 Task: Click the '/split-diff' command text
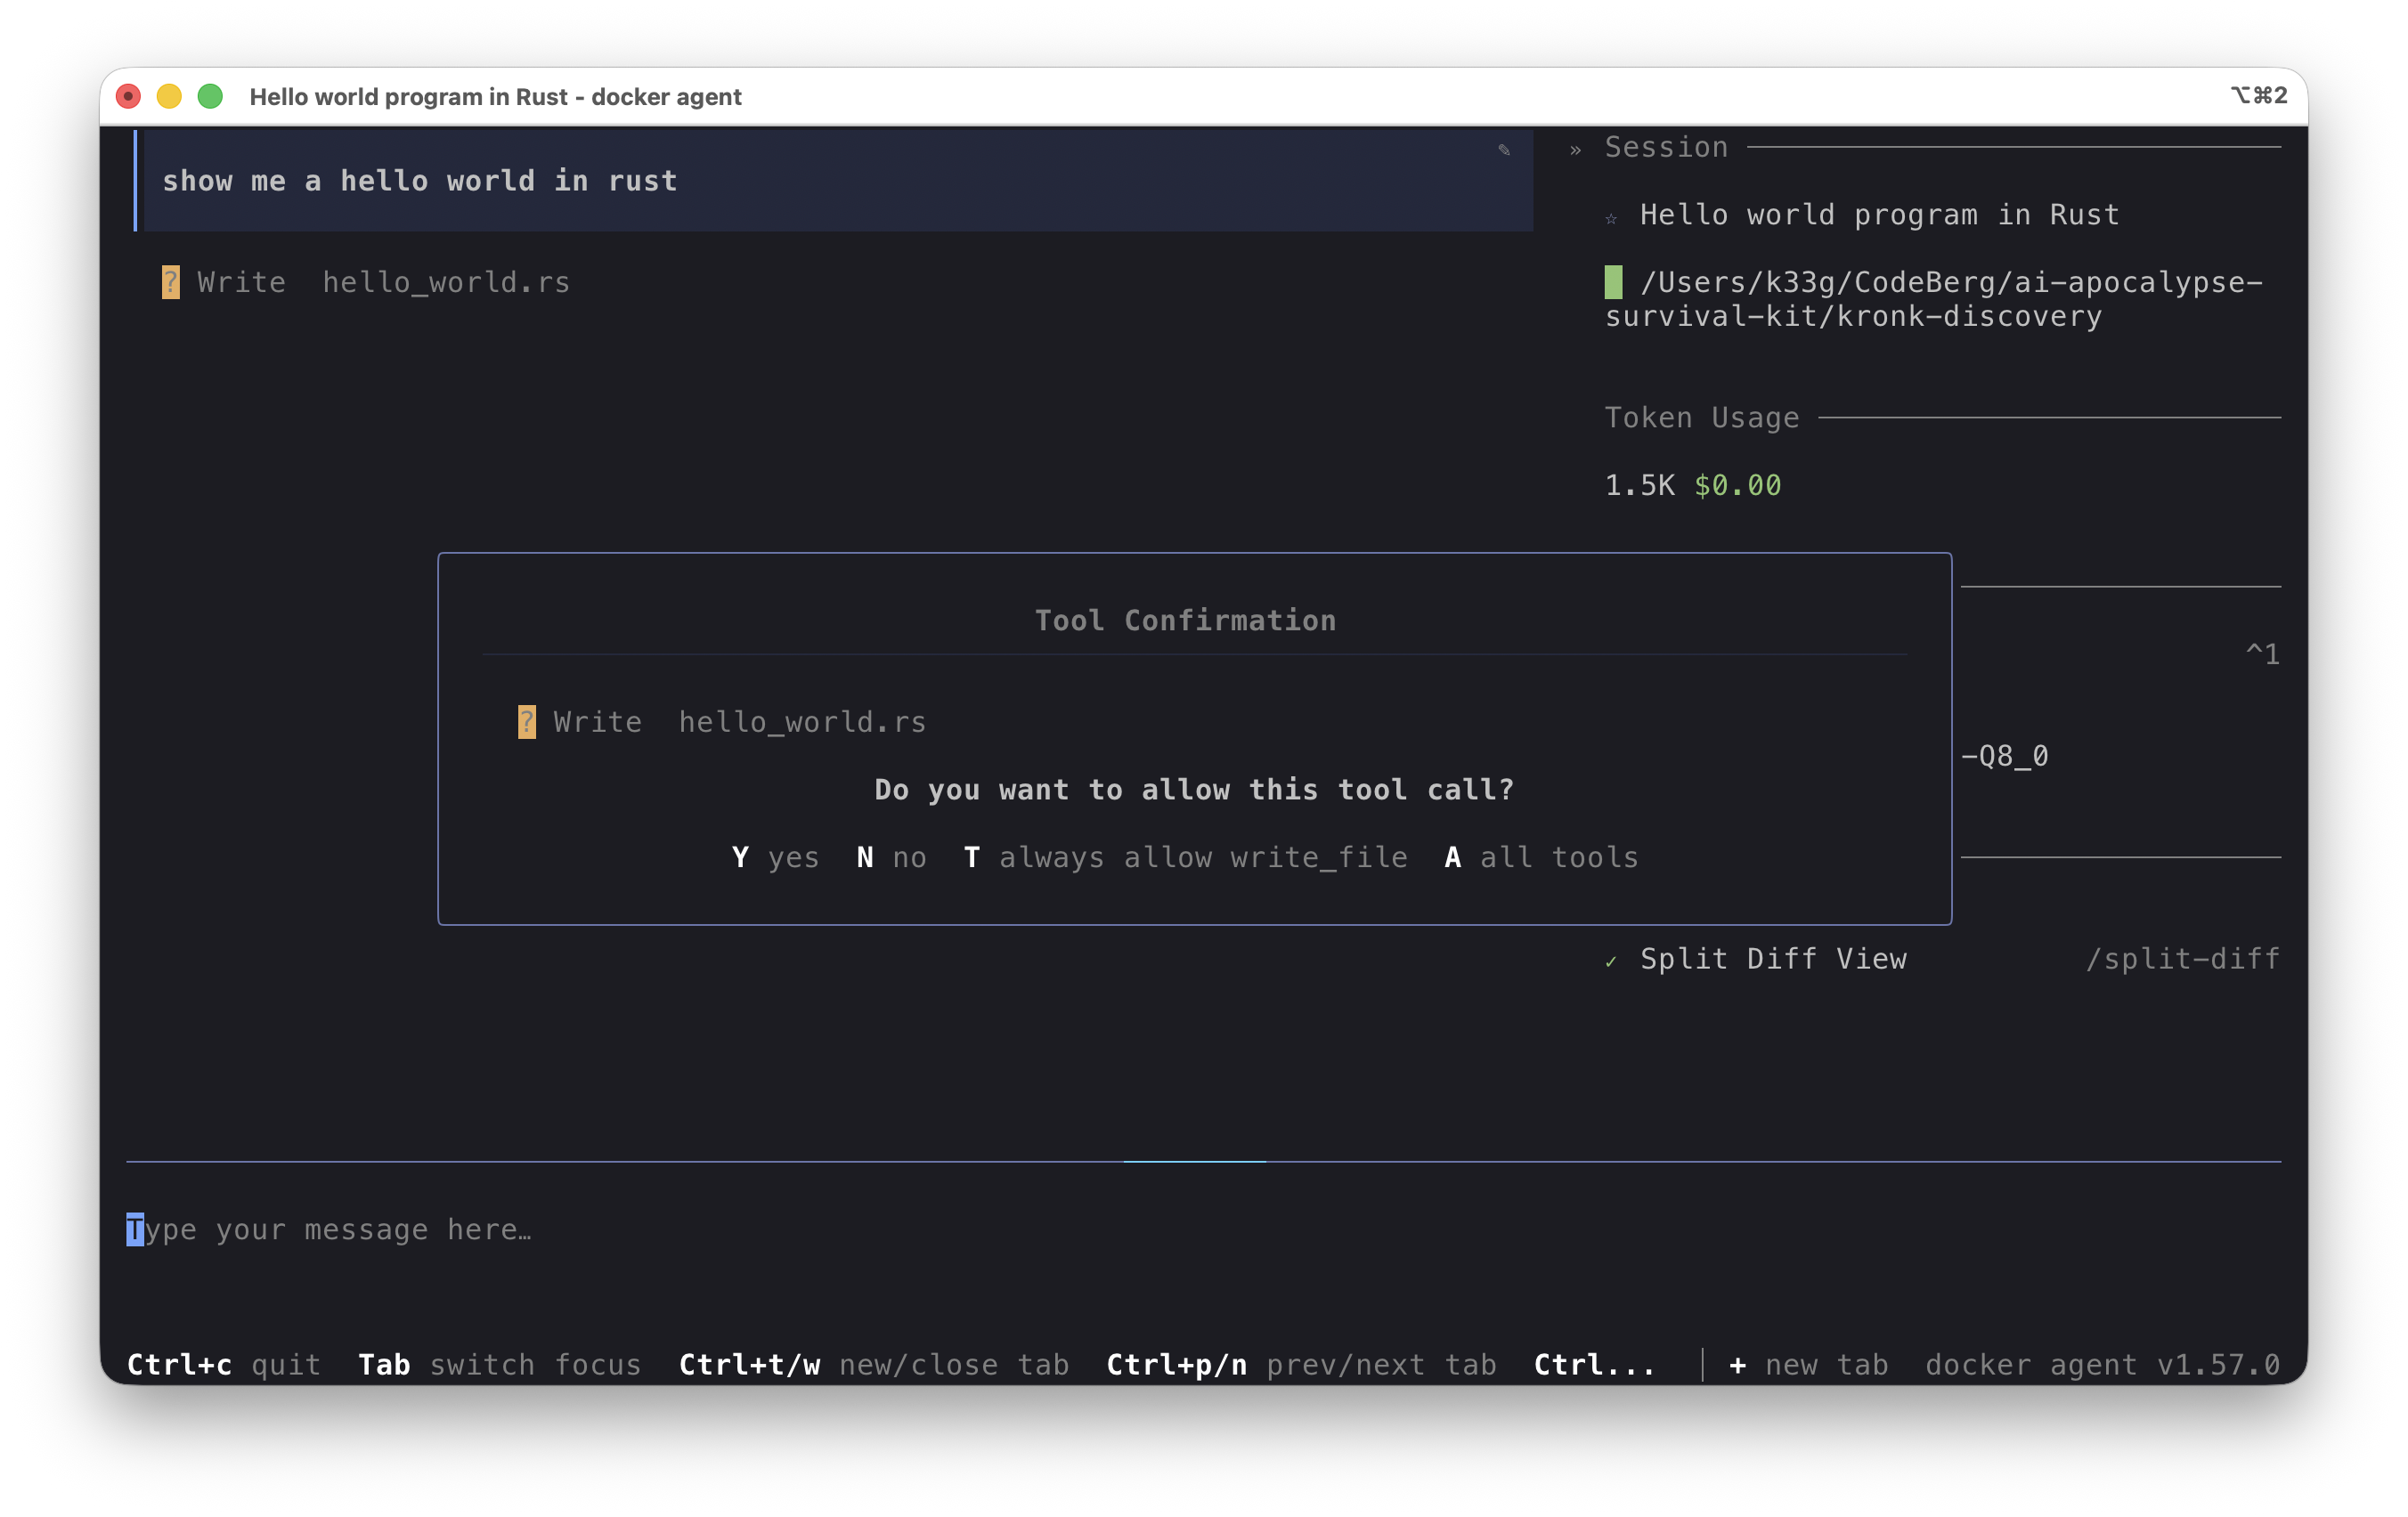coord(2182,960)
